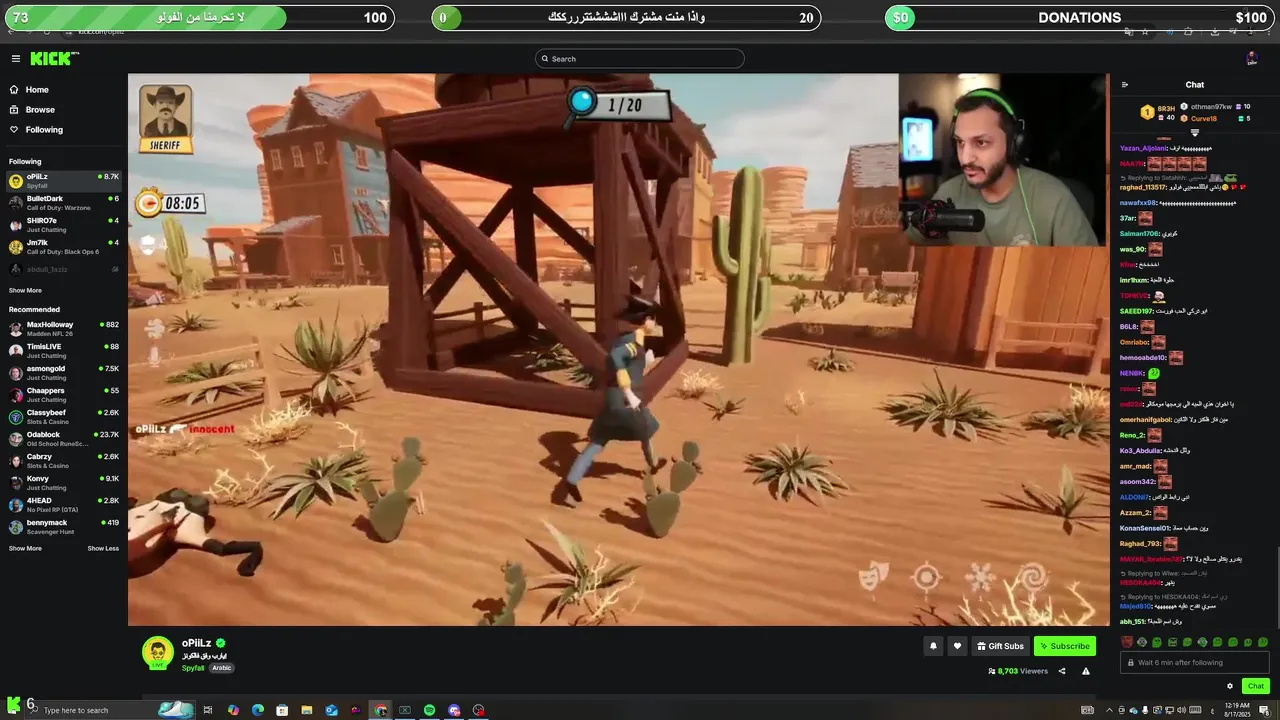Click the verified badge next to oPiiLz
The width and height of the screenshot is (1280, 720).
coord(221,643)
